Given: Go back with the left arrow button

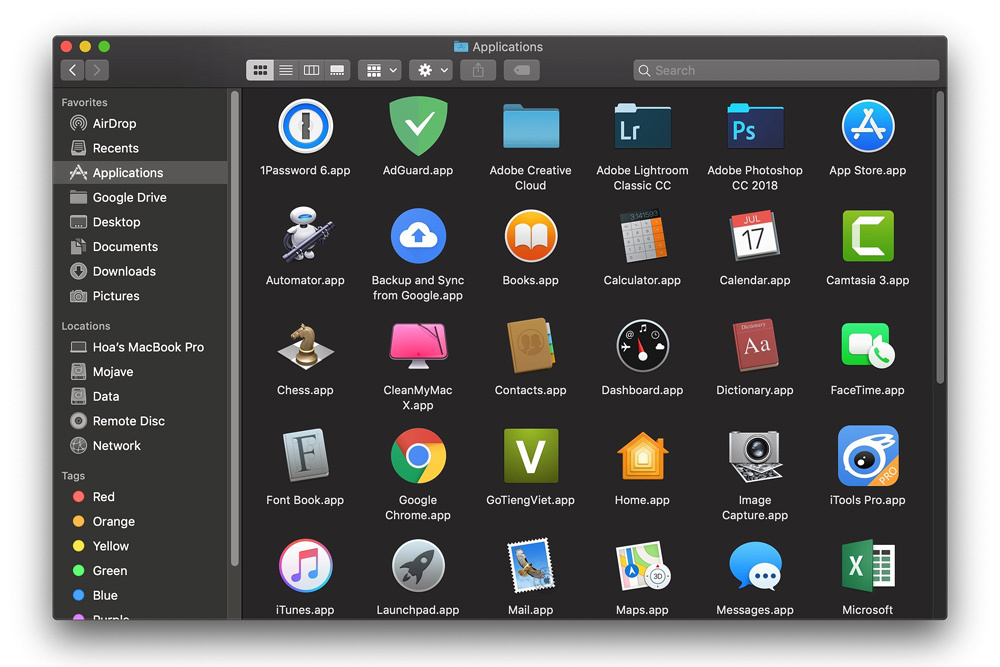Looking at the screenshot, I should point(73,70).
